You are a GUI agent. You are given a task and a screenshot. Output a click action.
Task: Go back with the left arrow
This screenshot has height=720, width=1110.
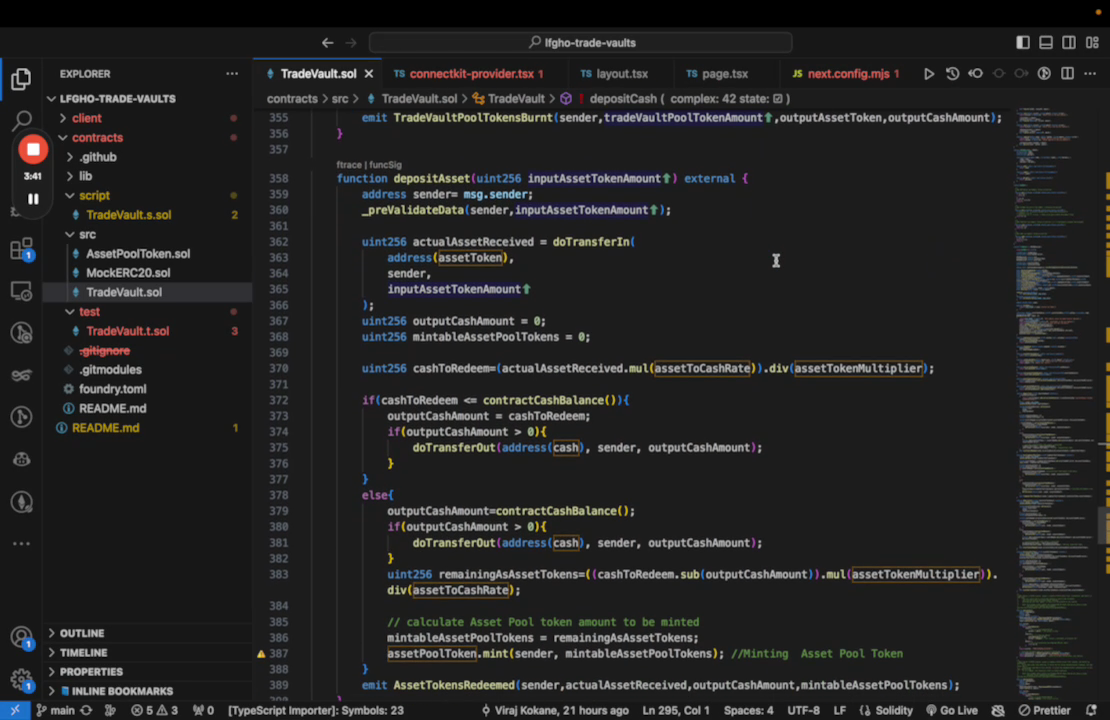[x=327, y=42]
